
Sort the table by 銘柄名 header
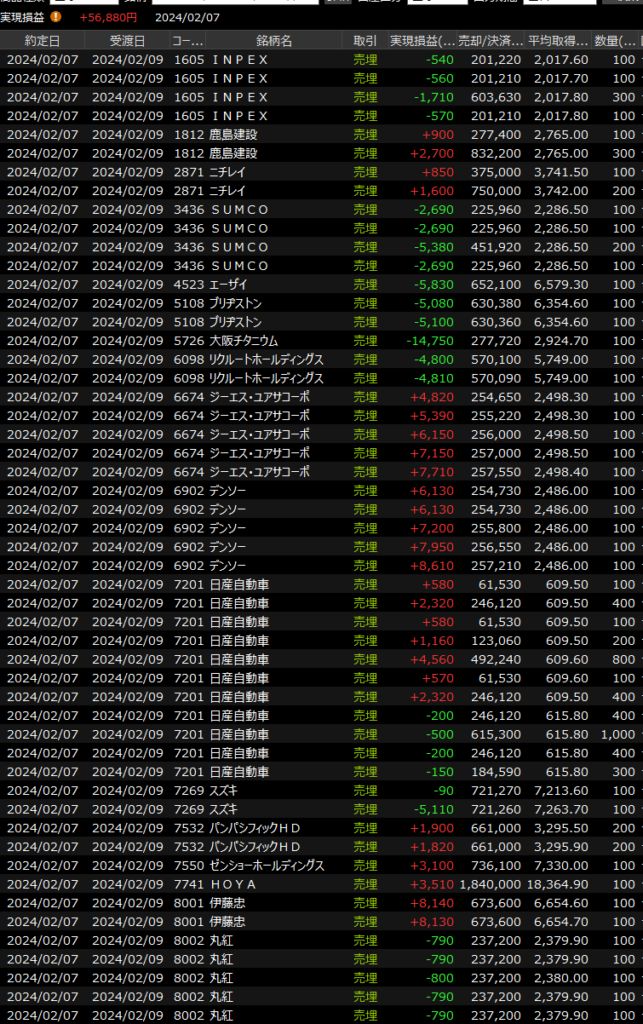(274, 41)
